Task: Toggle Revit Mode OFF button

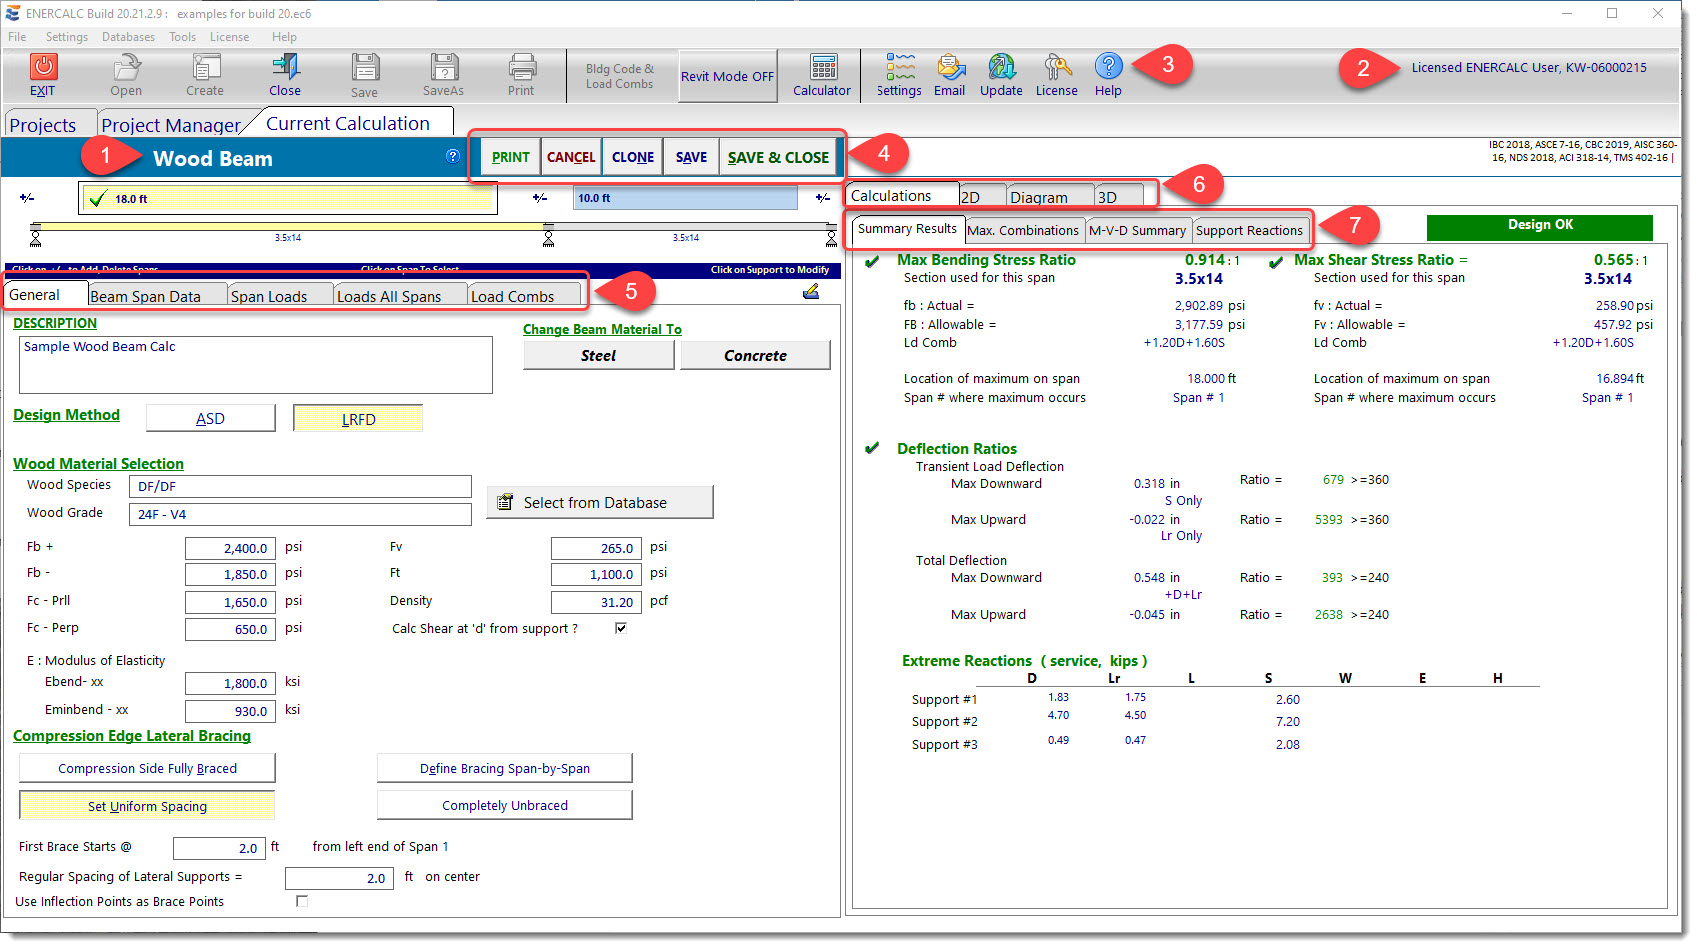Action: coord(727,76)
